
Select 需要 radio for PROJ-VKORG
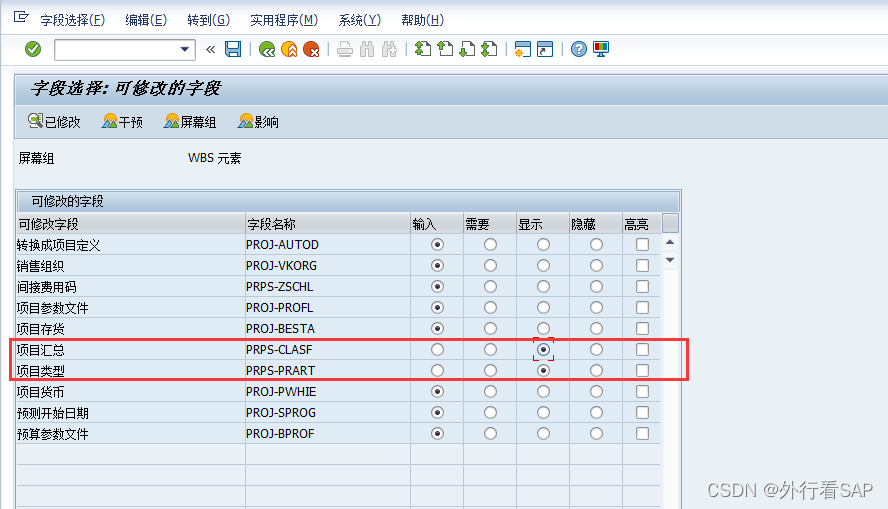490,266
